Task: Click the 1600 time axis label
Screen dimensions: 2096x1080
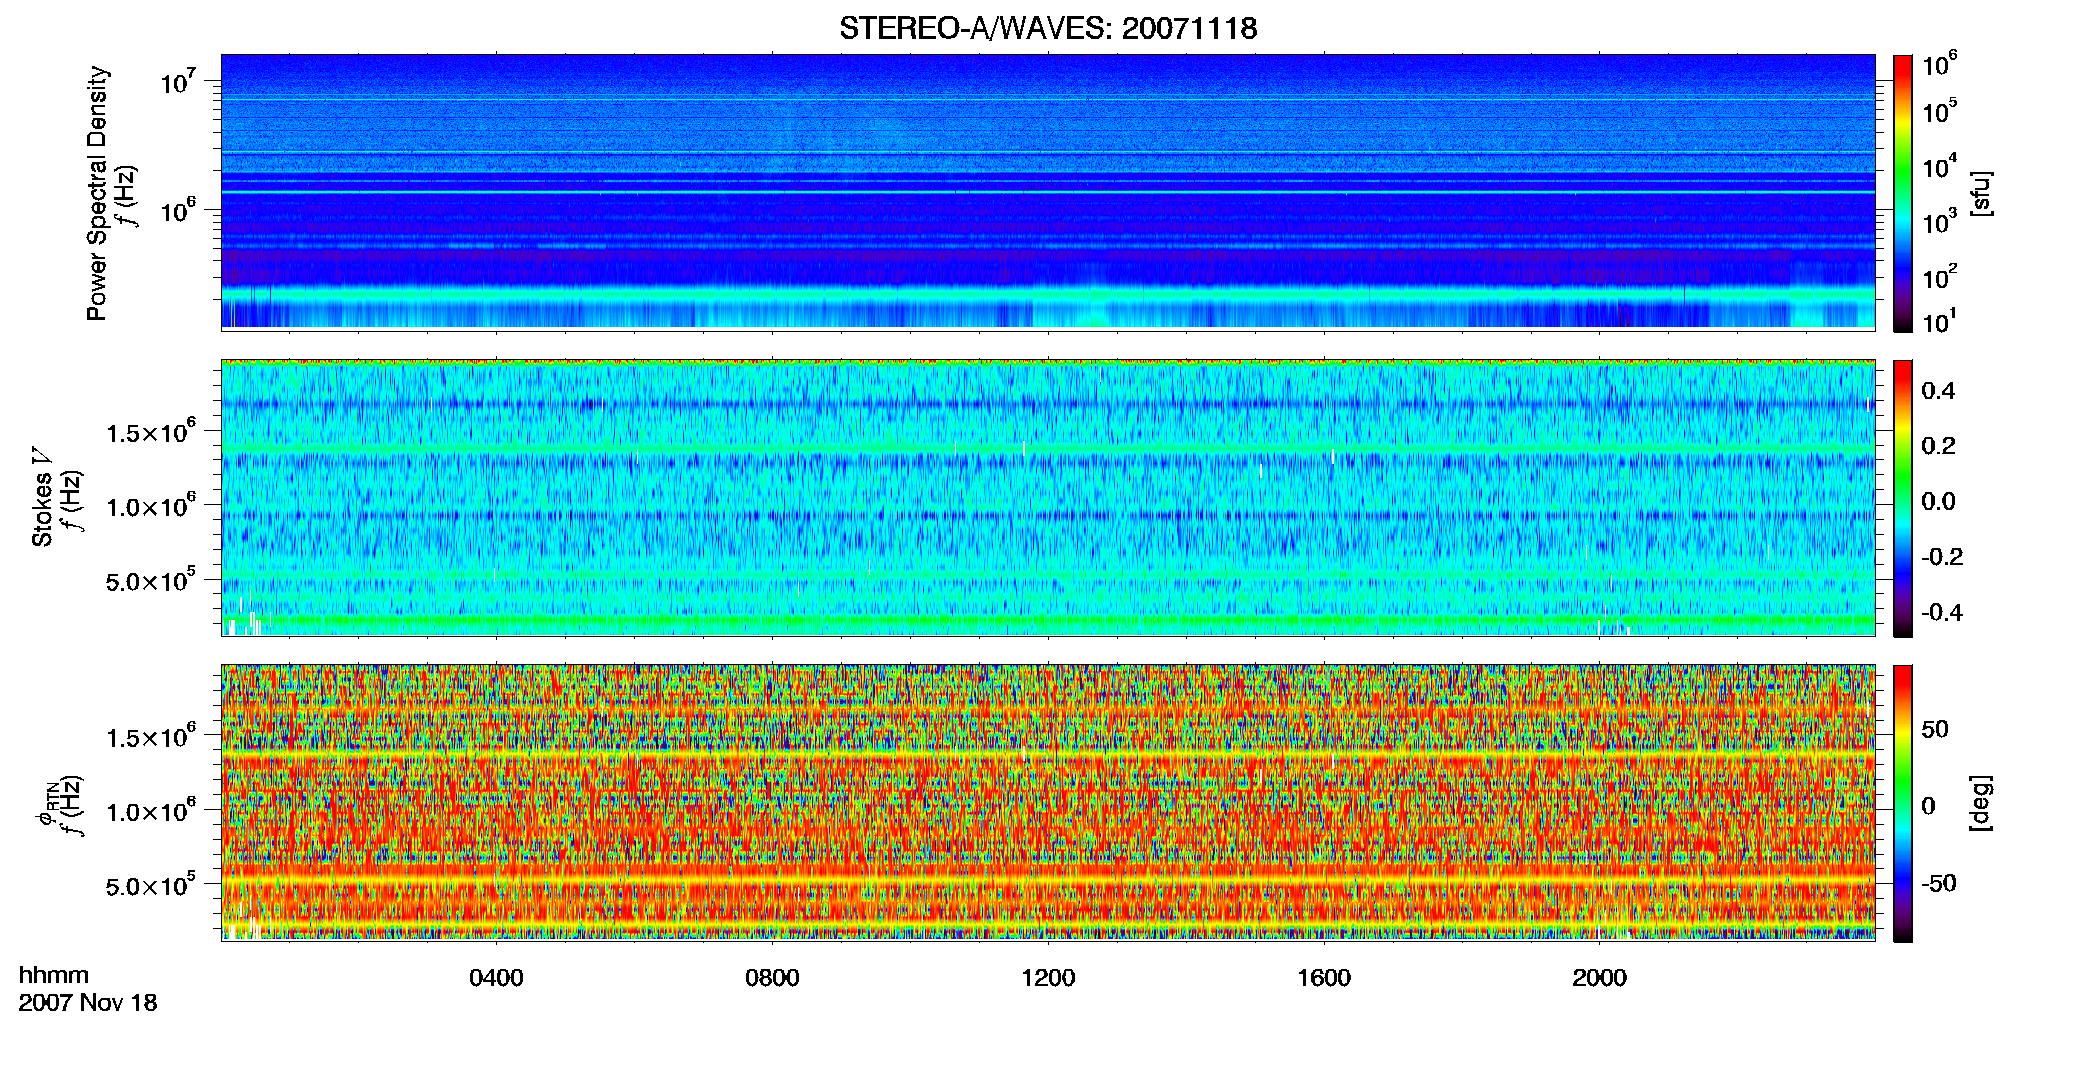Action: 1324,978
